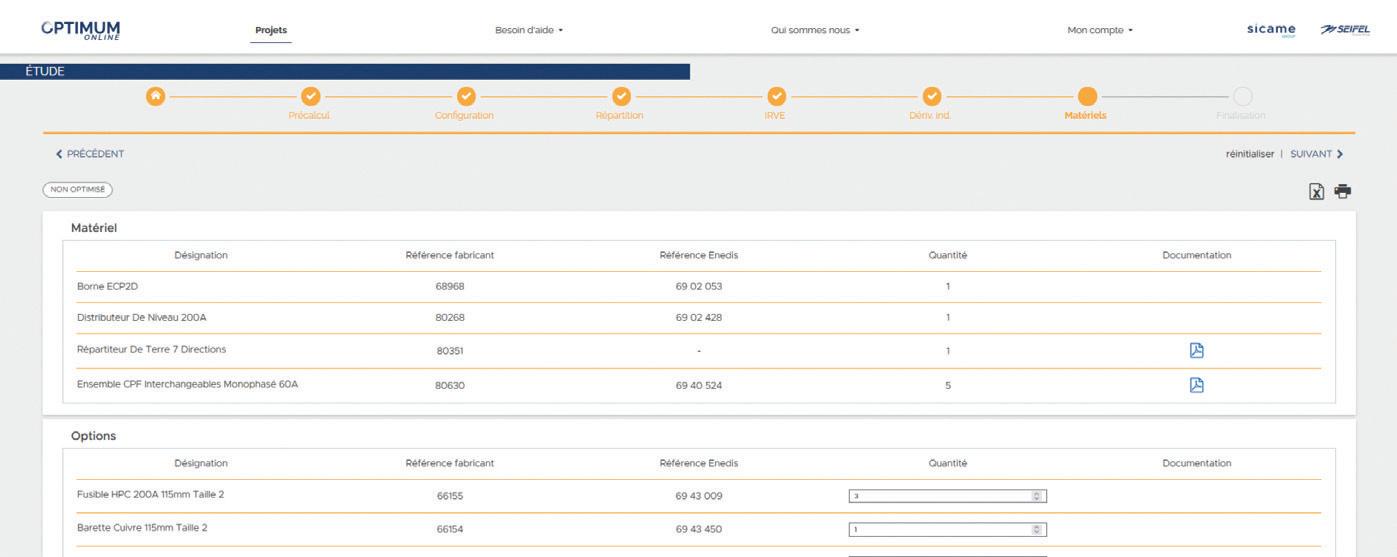The image size is (1397, 557).
Task: Go to the Précalcul step checkmark
Action: (x=310, y=96)
